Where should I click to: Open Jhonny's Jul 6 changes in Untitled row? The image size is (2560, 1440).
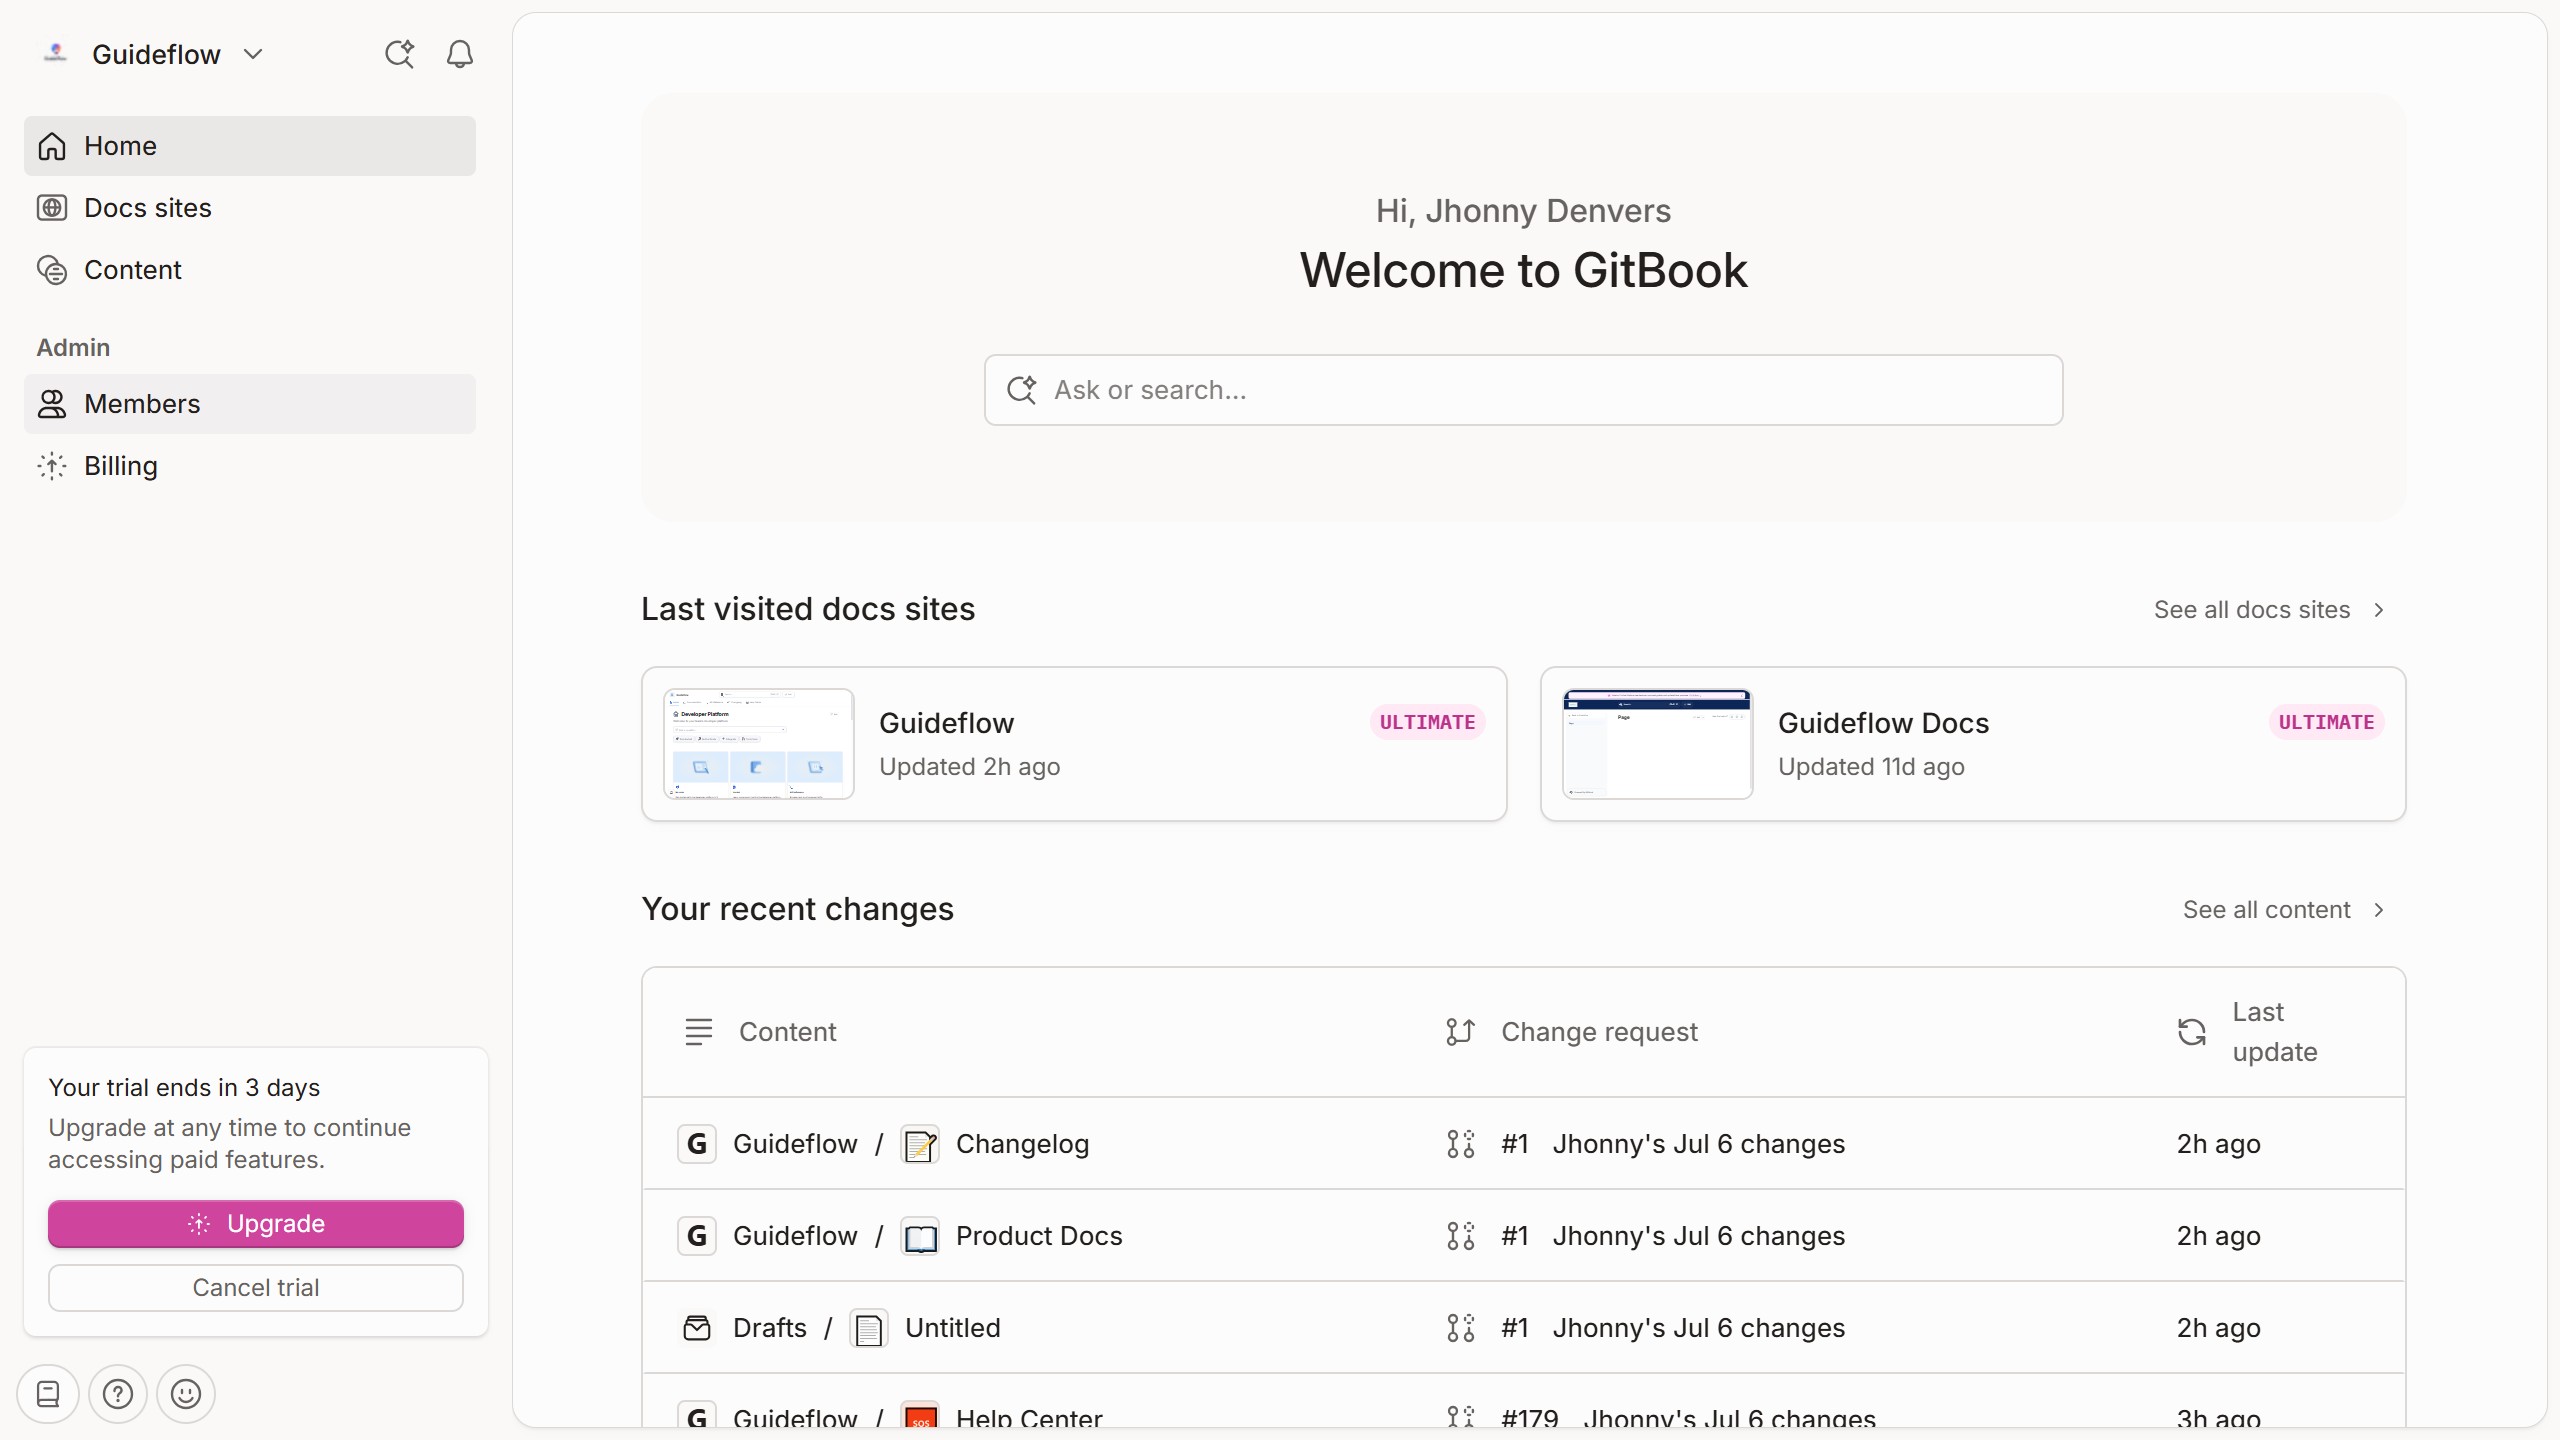coord(1698,1328)
